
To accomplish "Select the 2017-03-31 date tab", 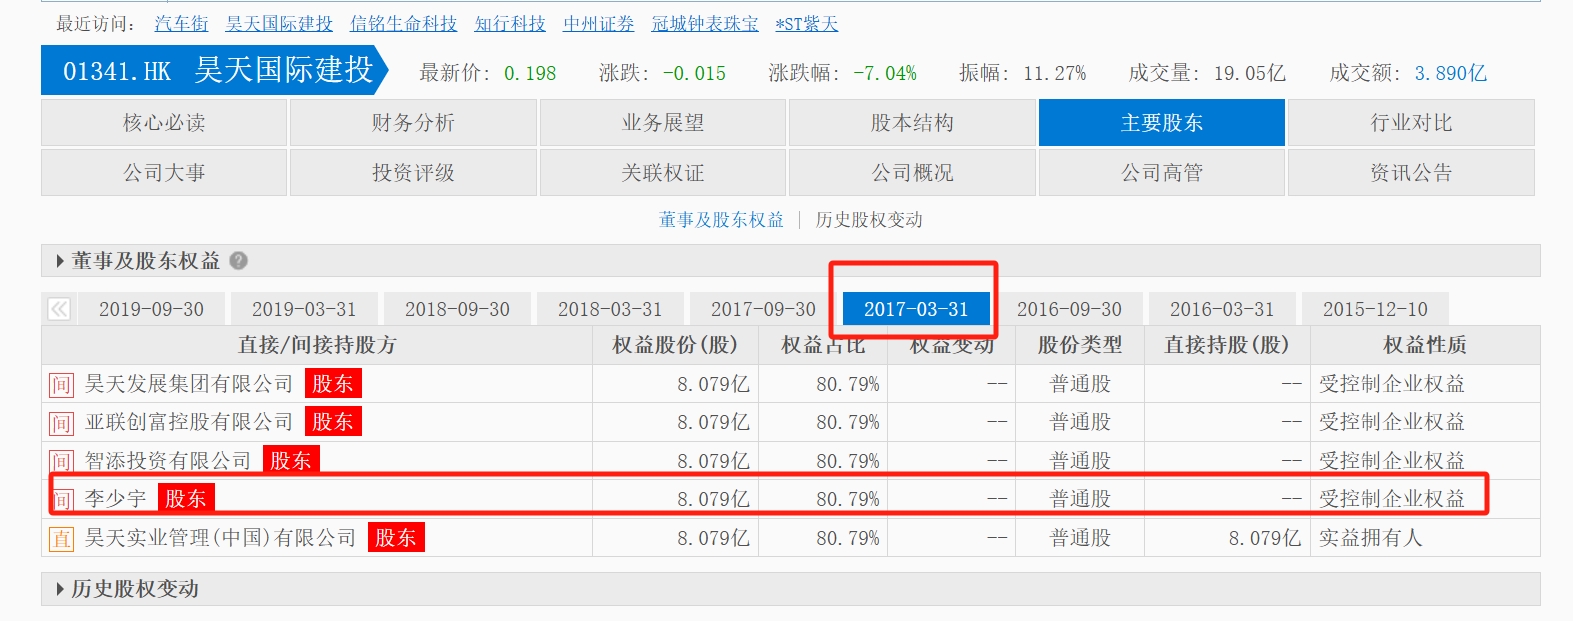I will click(916, 309).
